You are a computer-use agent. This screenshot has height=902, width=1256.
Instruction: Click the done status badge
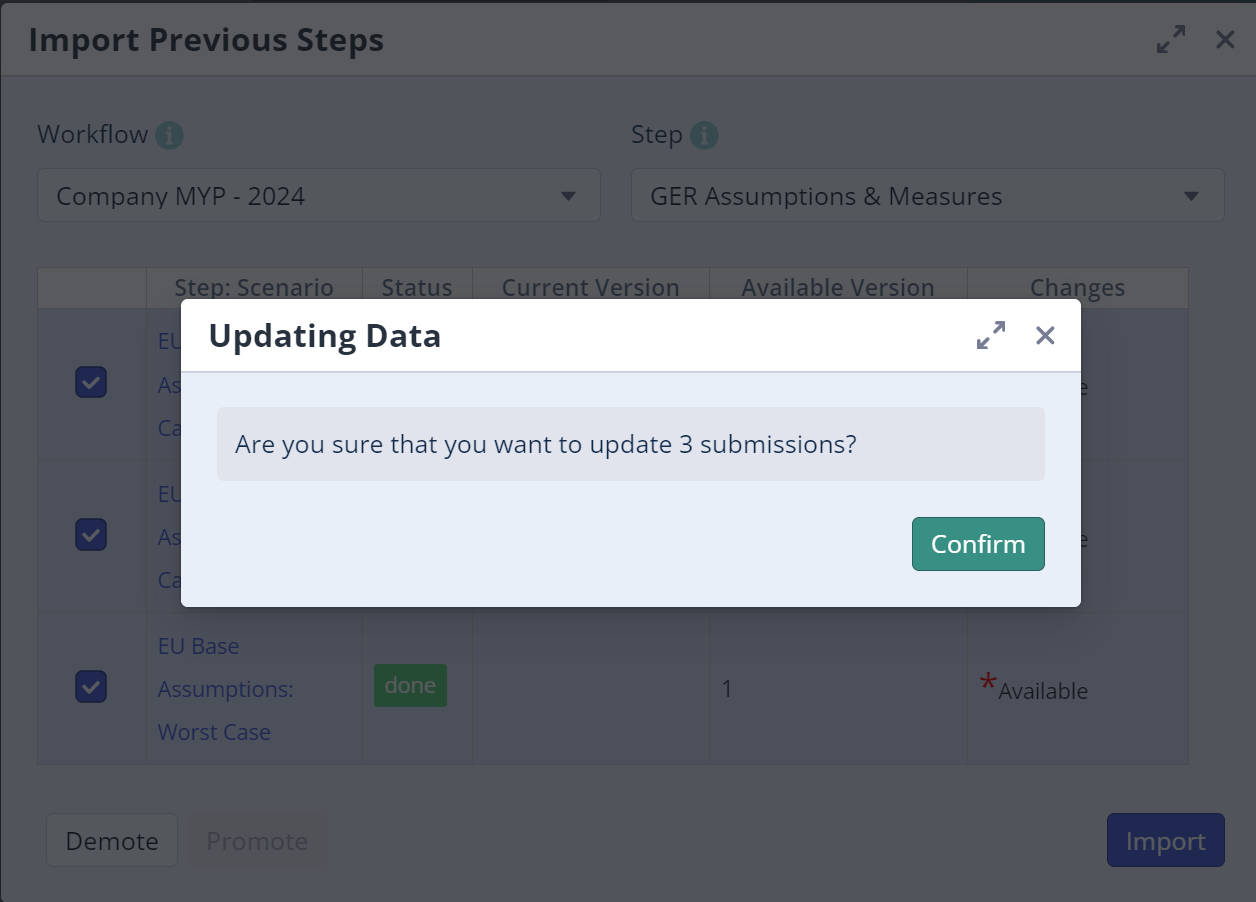pyautogui.click(x=410, y=686)
